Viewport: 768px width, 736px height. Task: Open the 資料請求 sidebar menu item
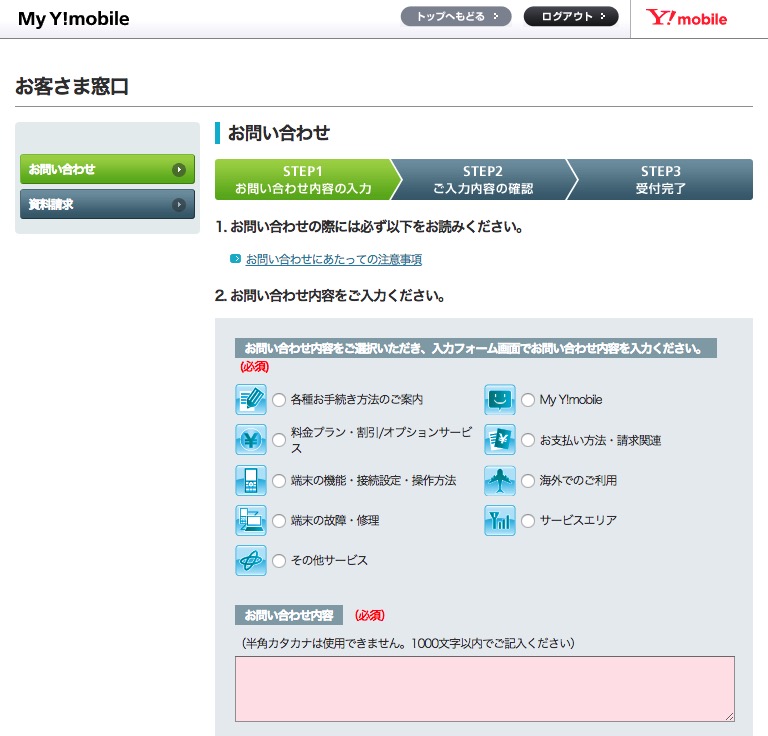(107, 204)
